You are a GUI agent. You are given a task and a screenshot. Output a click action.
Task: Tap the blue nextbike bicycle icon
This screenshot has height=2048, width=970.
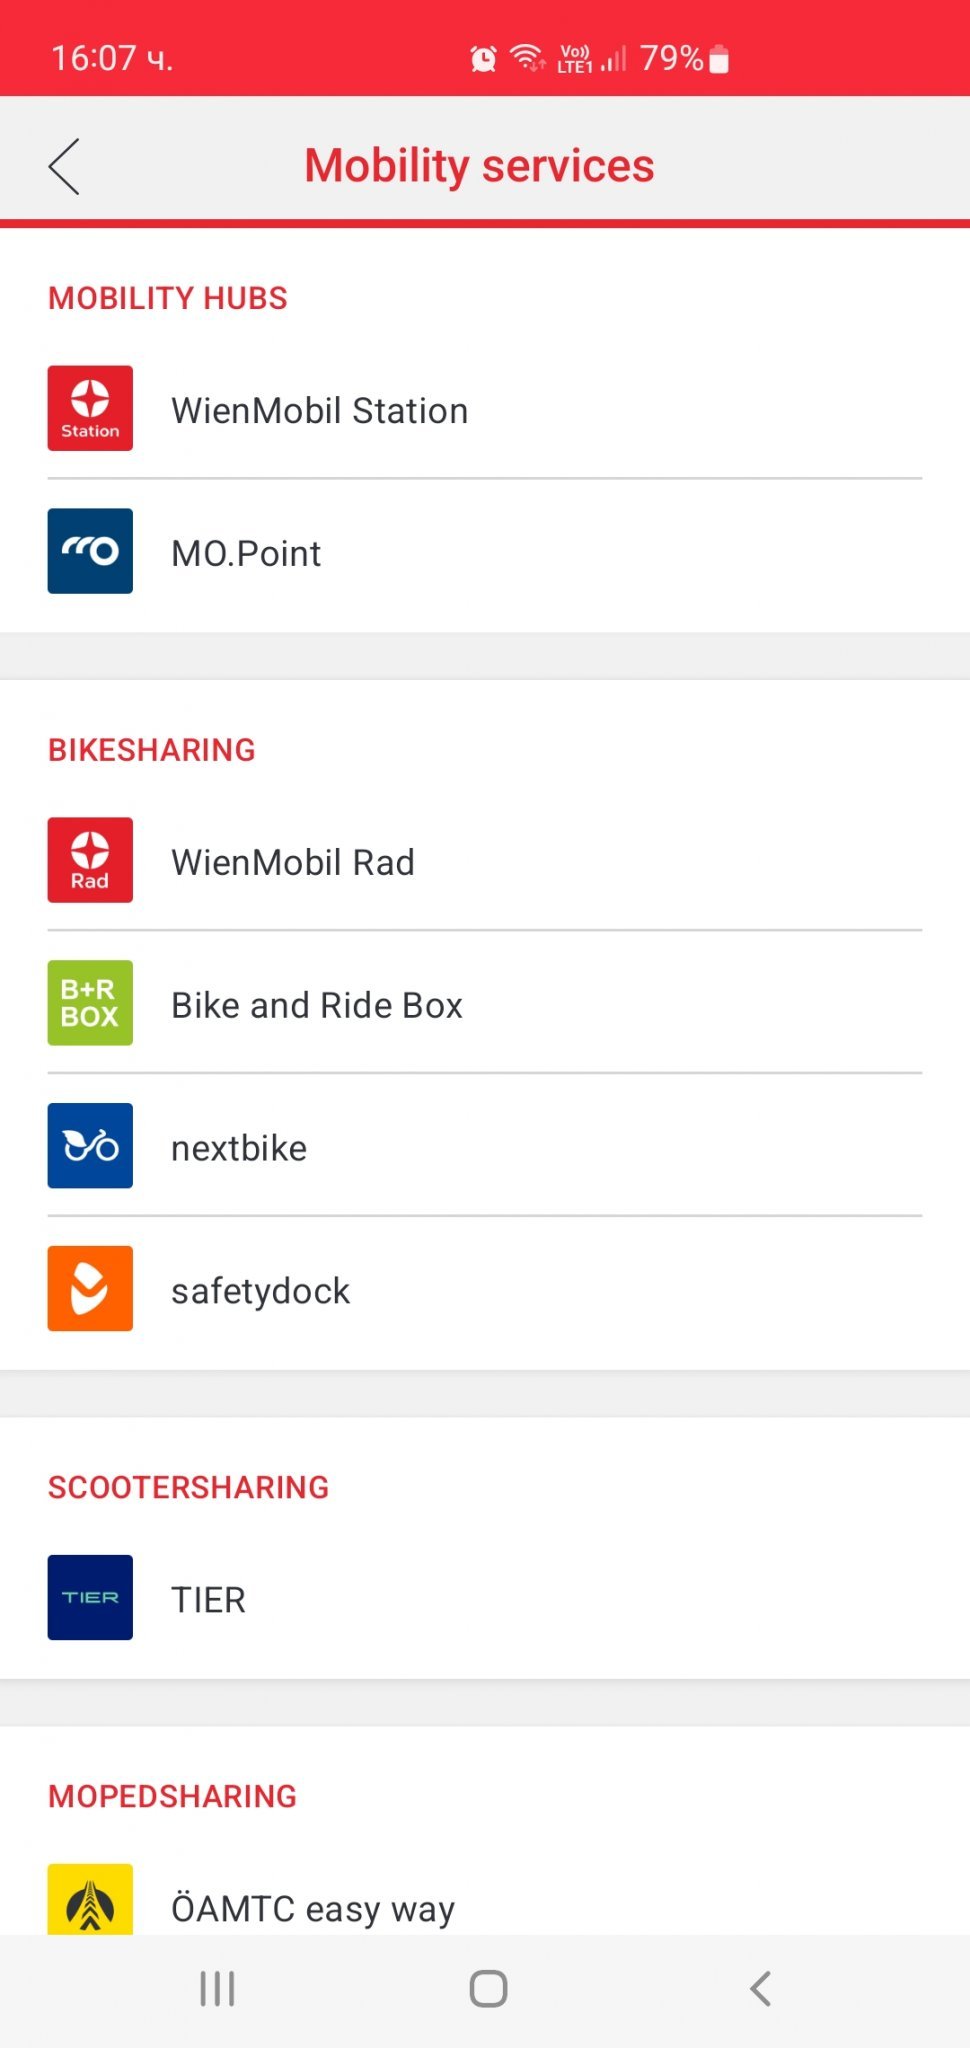click(90, 1146)
